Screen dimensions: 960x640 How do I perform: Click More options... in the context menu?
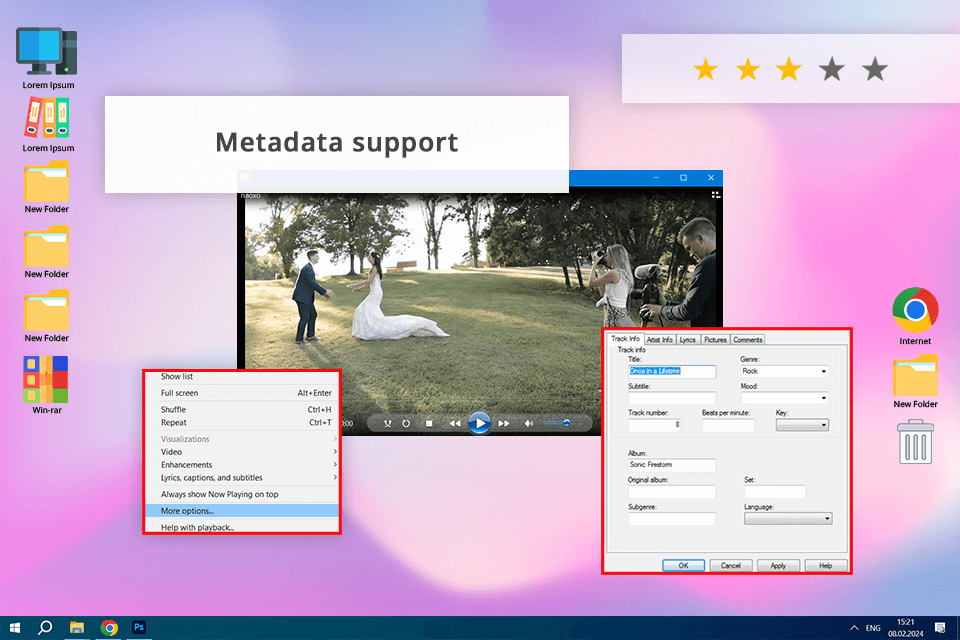tap(242, 511)
